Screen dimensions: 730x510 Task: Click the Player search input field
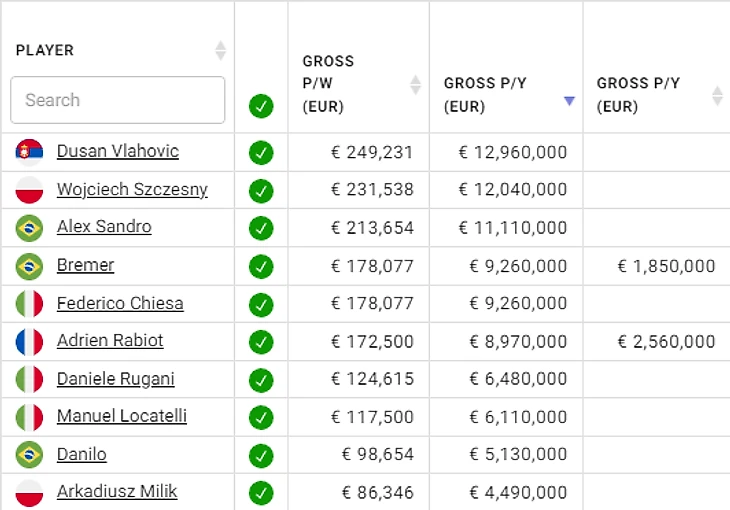tap(118, 100)
